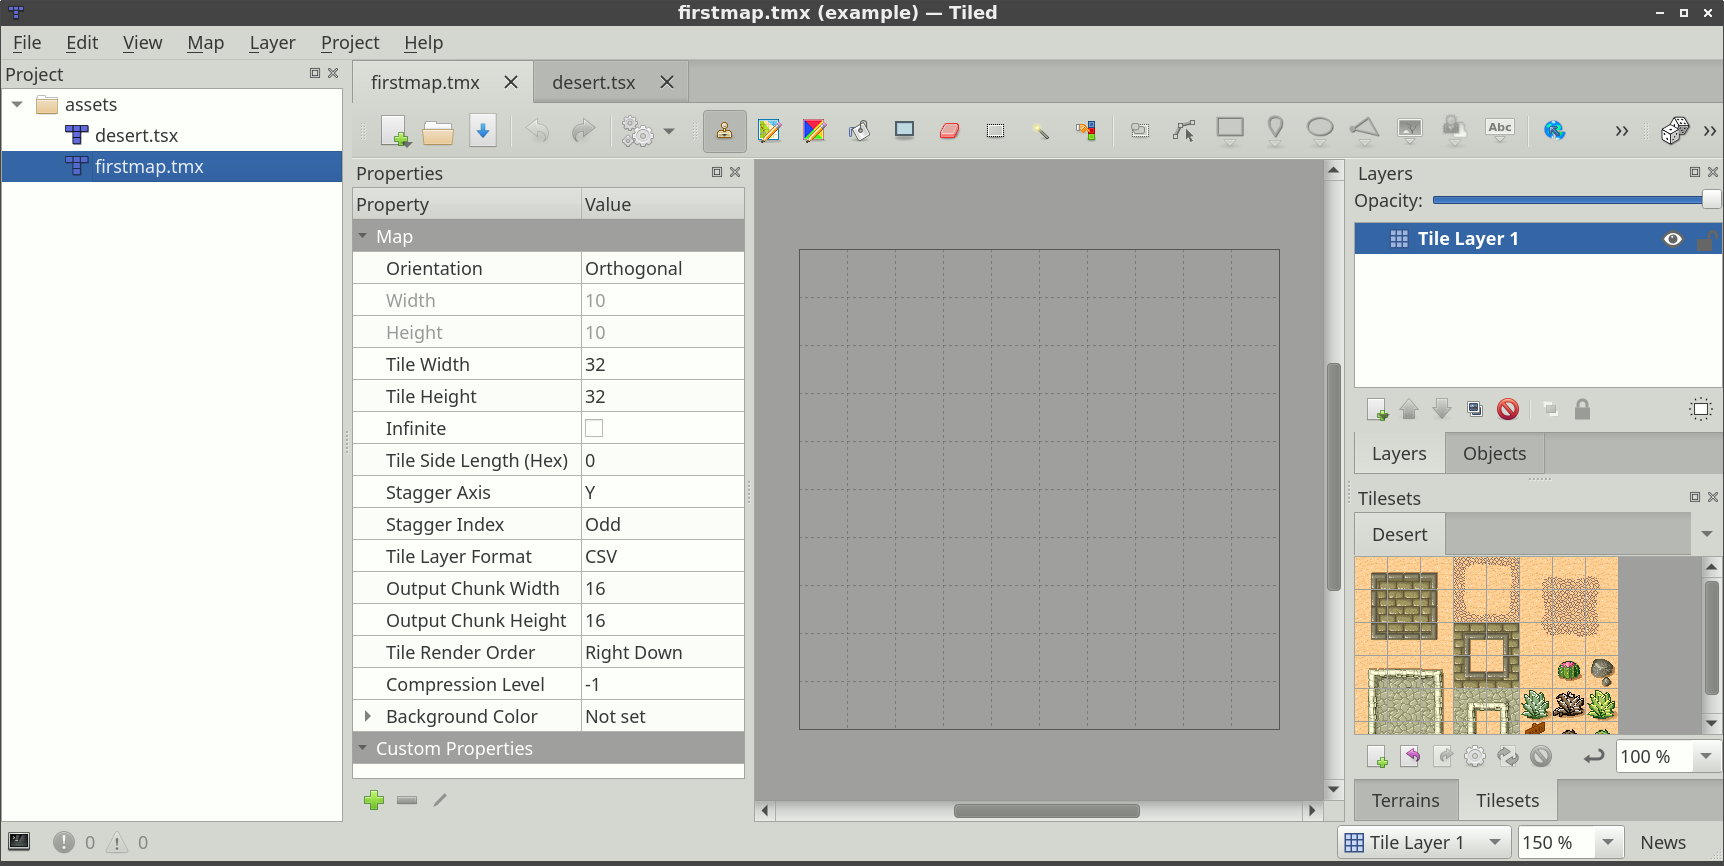Screen dimensions: 1724x866
Task: Select the Insert Point tool
Action: [x=1275, y=131]
